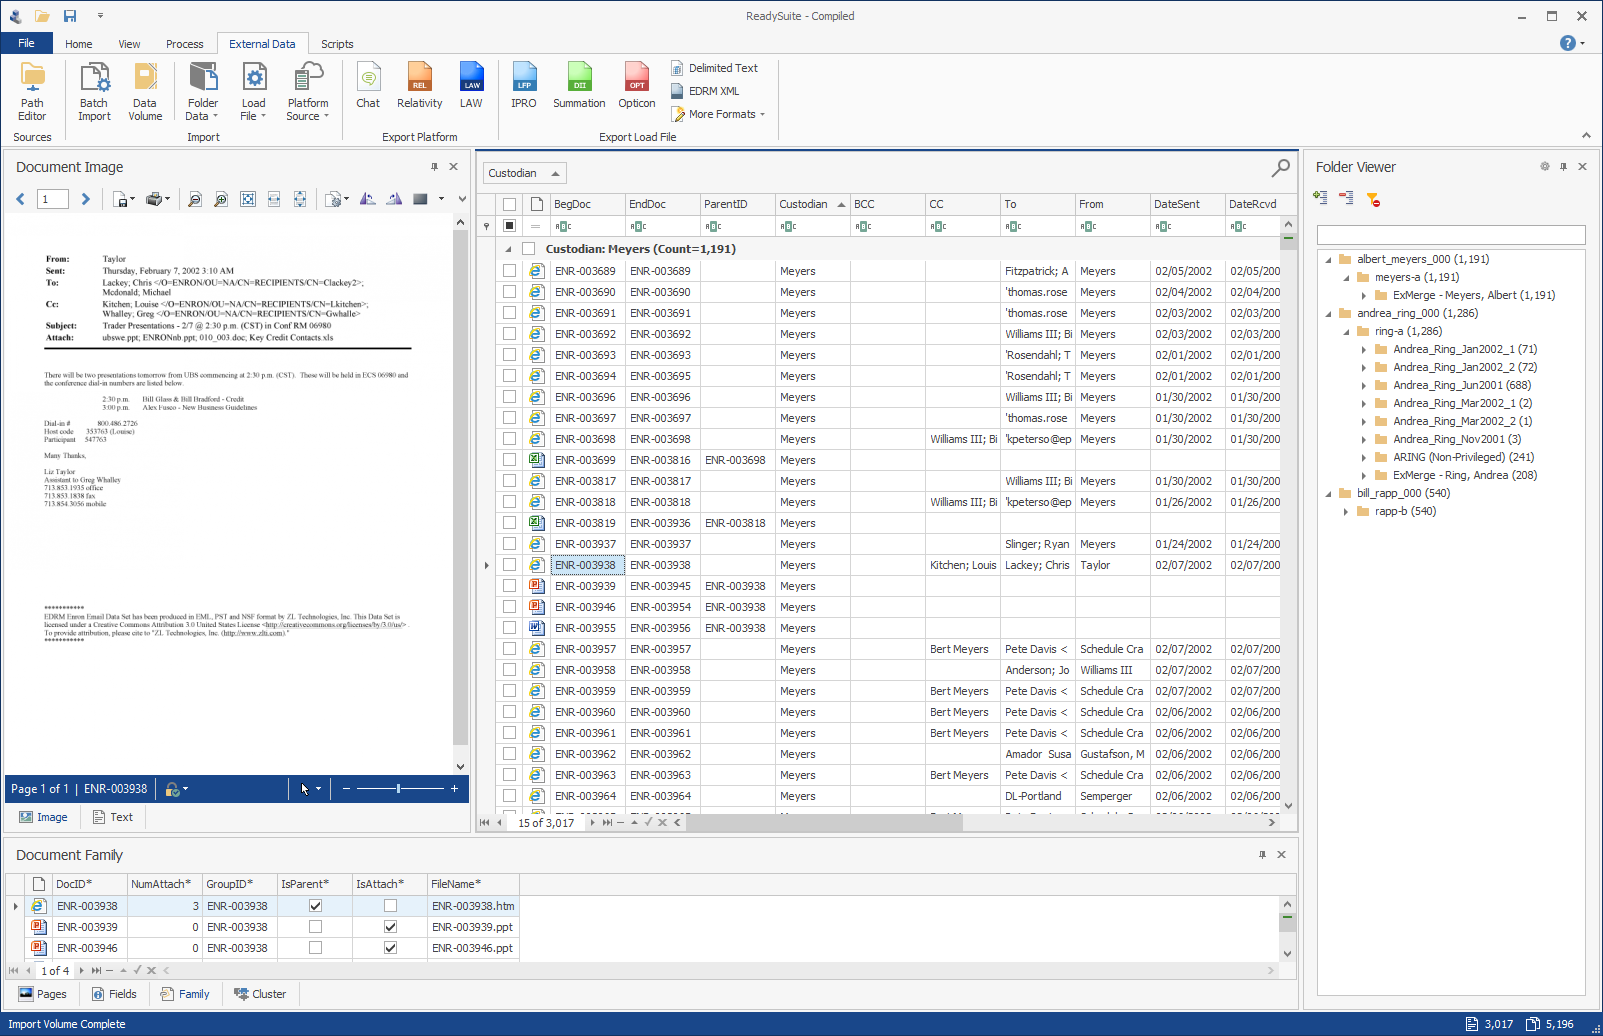The height and width of the screenshot is (1036, 1603).
Task: Click the zoom slider minus button
Action: click(346, 789)
